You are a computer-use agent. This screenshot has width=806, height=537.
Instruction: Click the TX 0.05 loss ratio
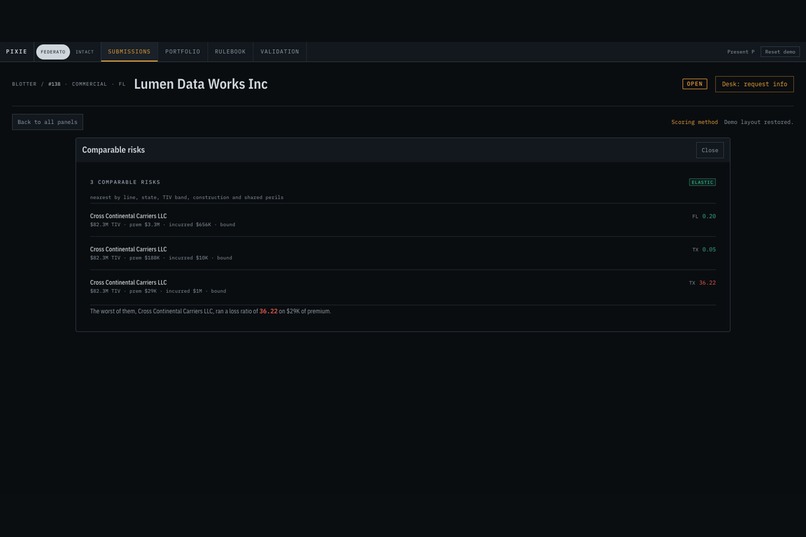(704, 250)
